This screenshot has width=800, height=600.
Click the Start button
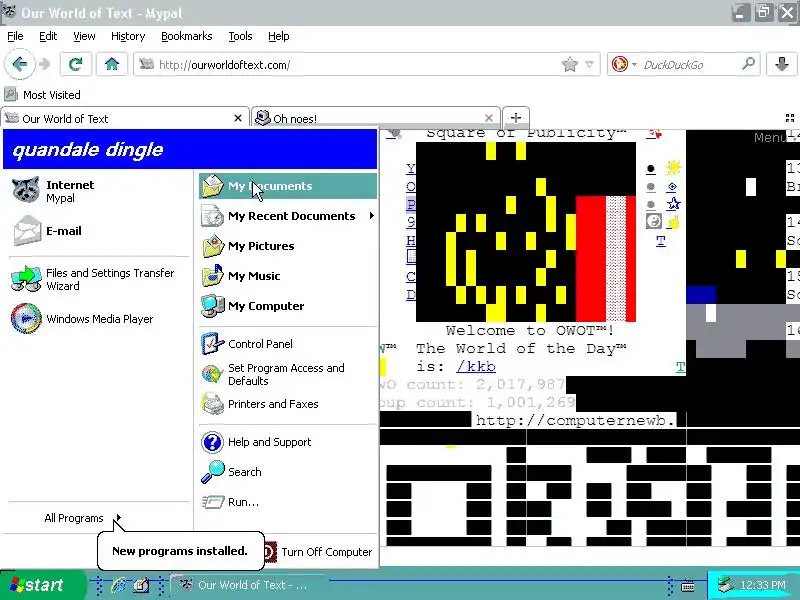(42, 585)
